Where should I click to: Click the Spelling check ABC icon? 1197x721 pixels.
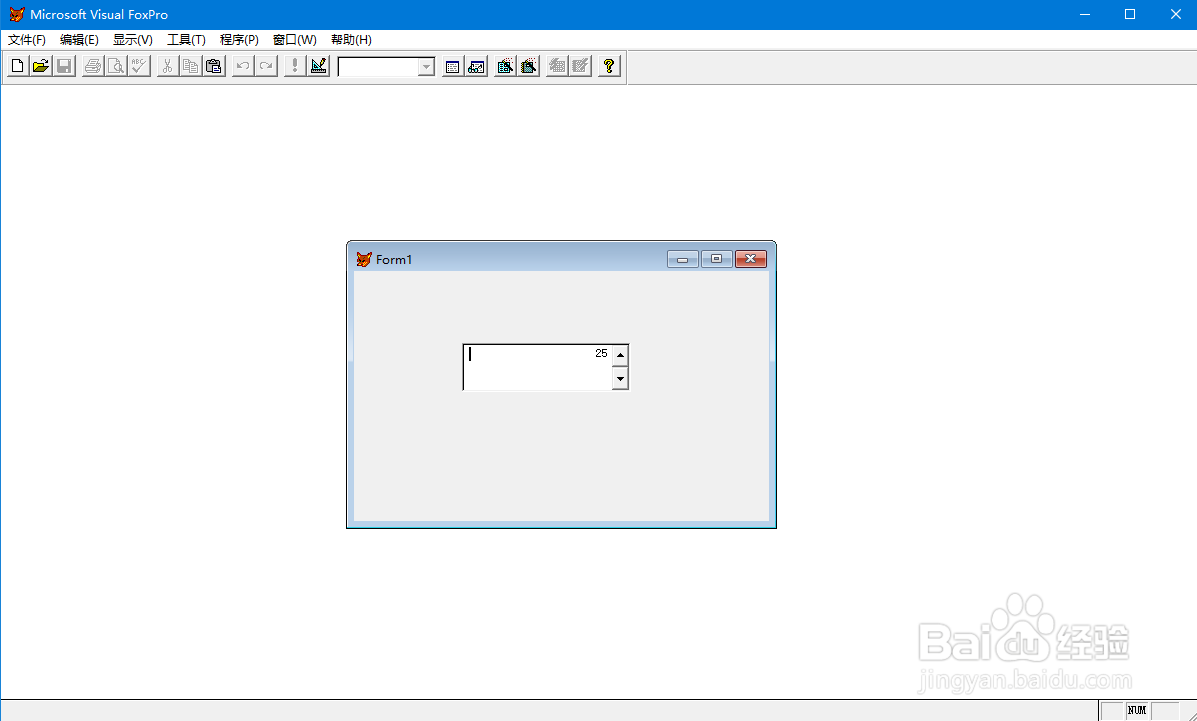coord(139,66)
